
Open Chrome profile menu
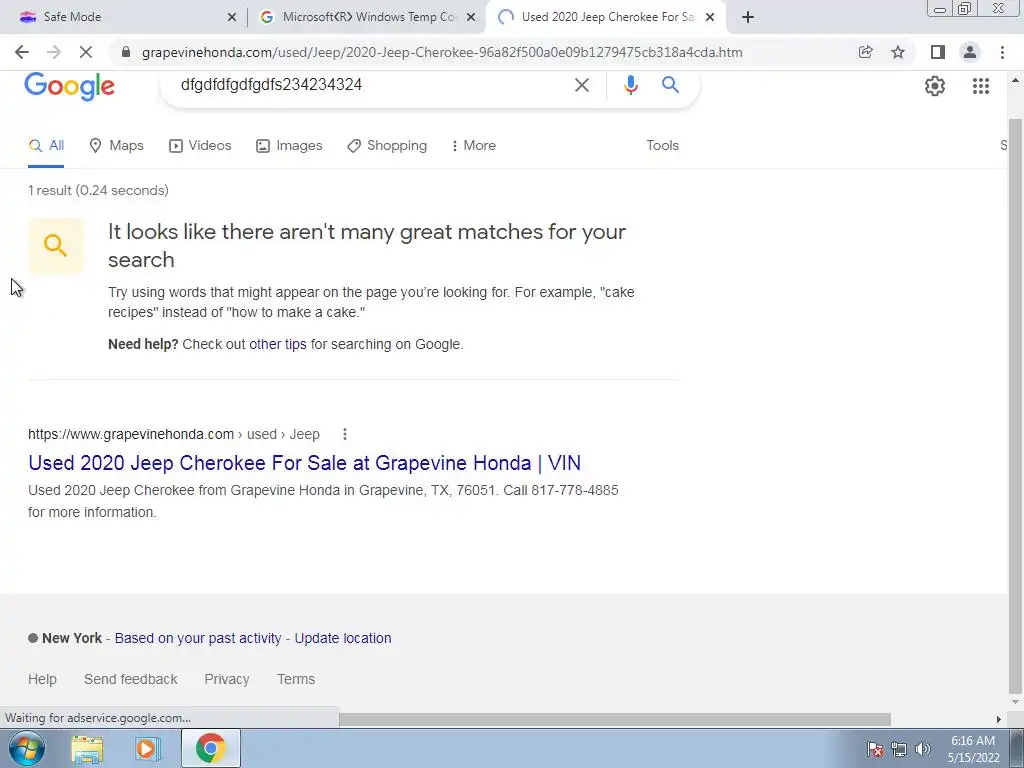pos(970,52)
